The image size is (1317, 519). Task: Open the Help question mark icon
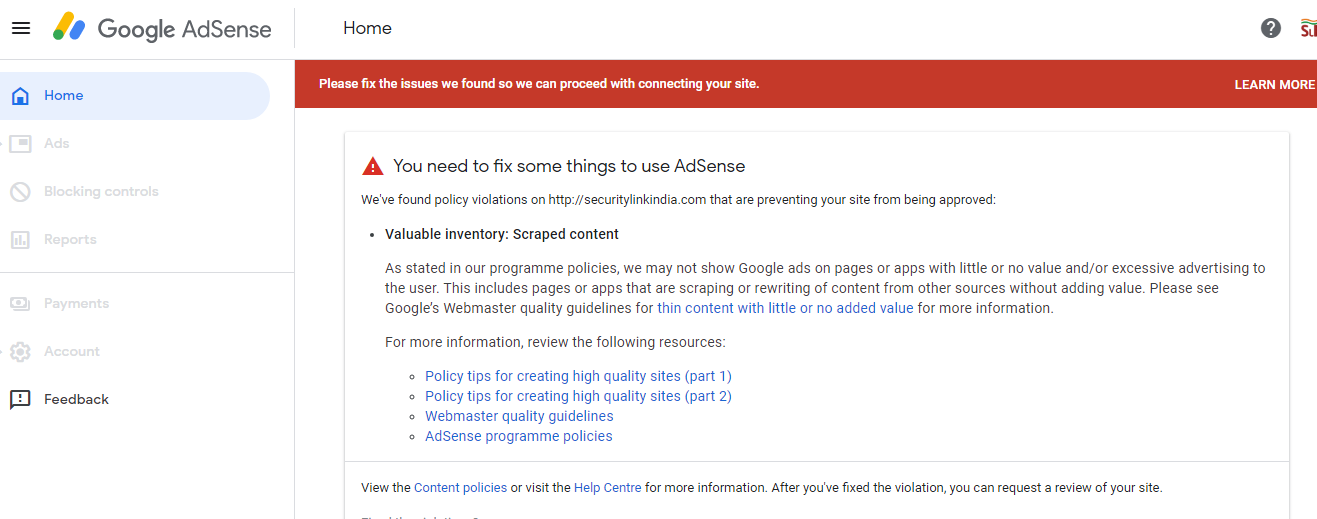[1271, 28]
